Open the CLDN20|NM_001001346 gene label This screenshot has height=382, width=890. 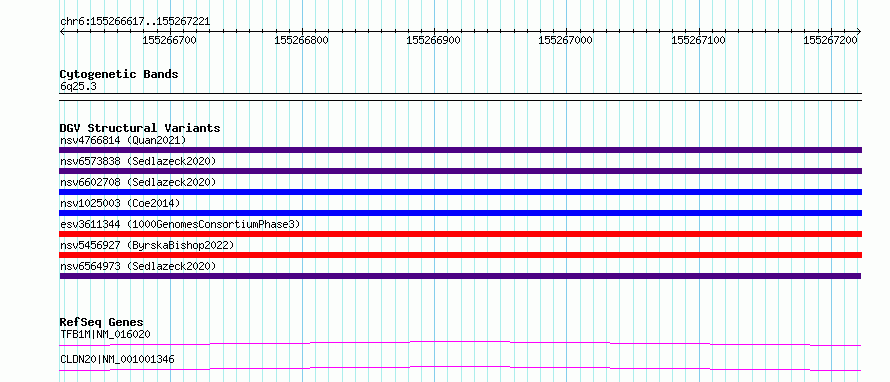[117, 359]
